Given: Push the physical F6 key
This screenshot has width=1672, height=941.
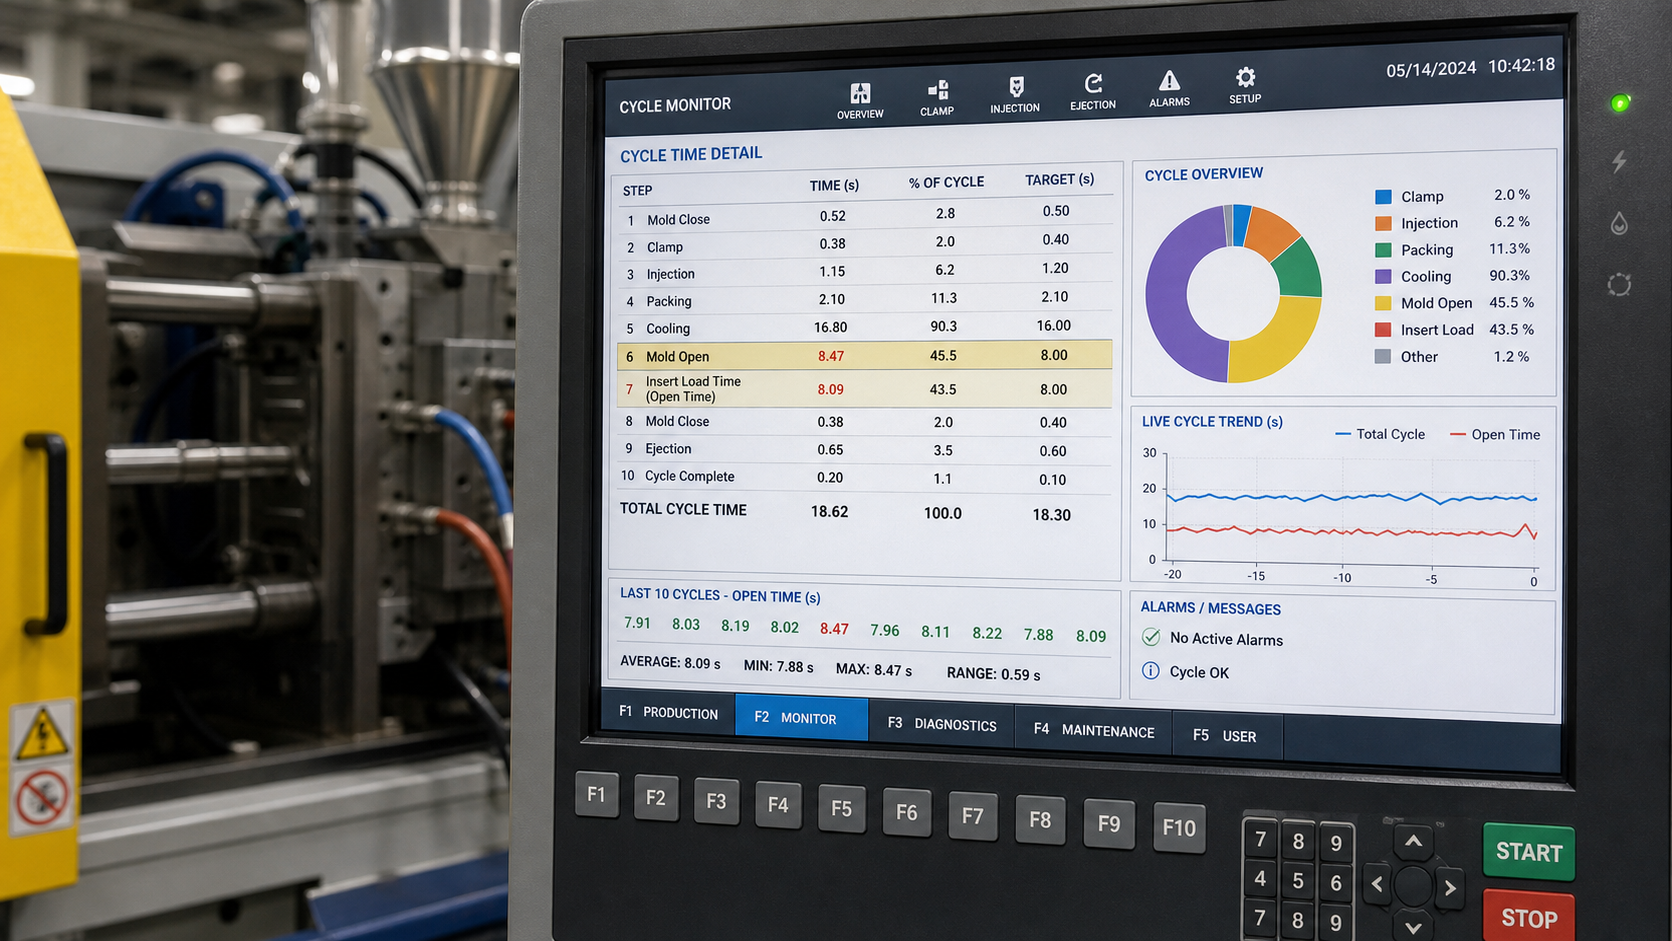Looking at the screenshot, I should click(906, 813).
